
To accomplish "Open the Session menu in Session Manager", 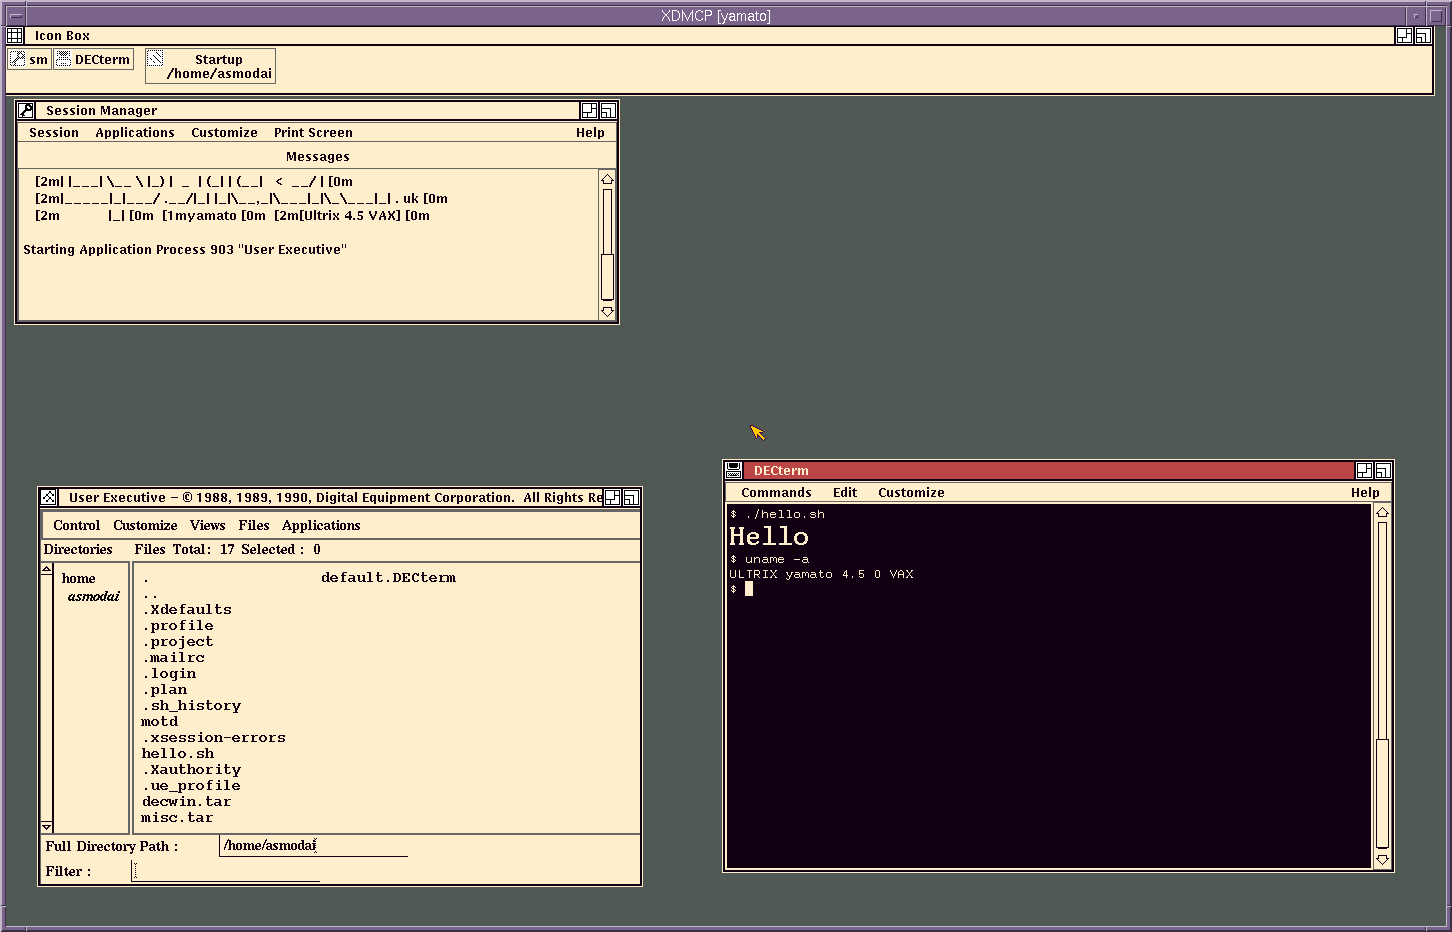I will (54, 132).
